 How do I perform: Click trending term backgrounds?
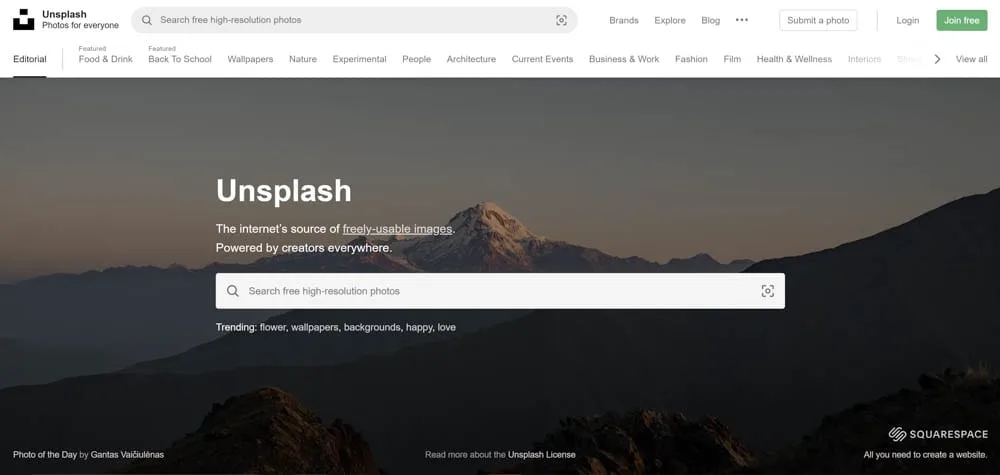(372, 328)
